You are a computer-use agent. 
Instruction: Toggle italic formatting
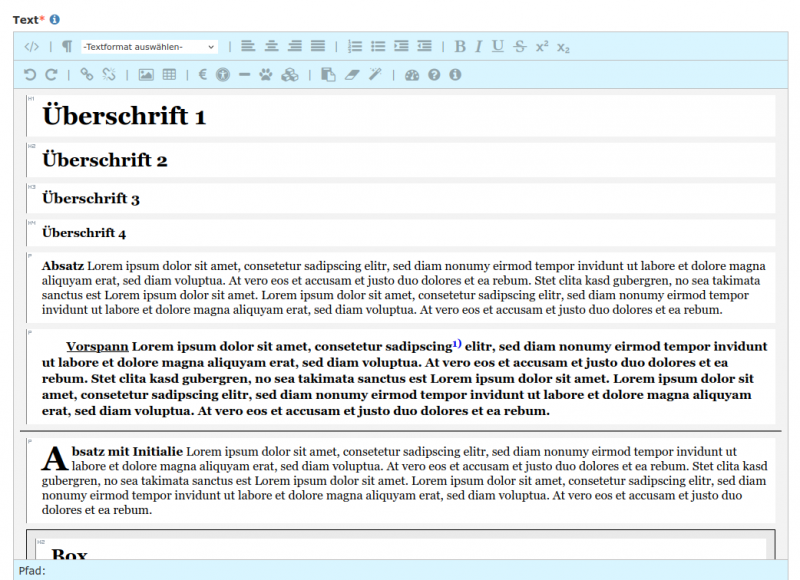click(479, 46)
